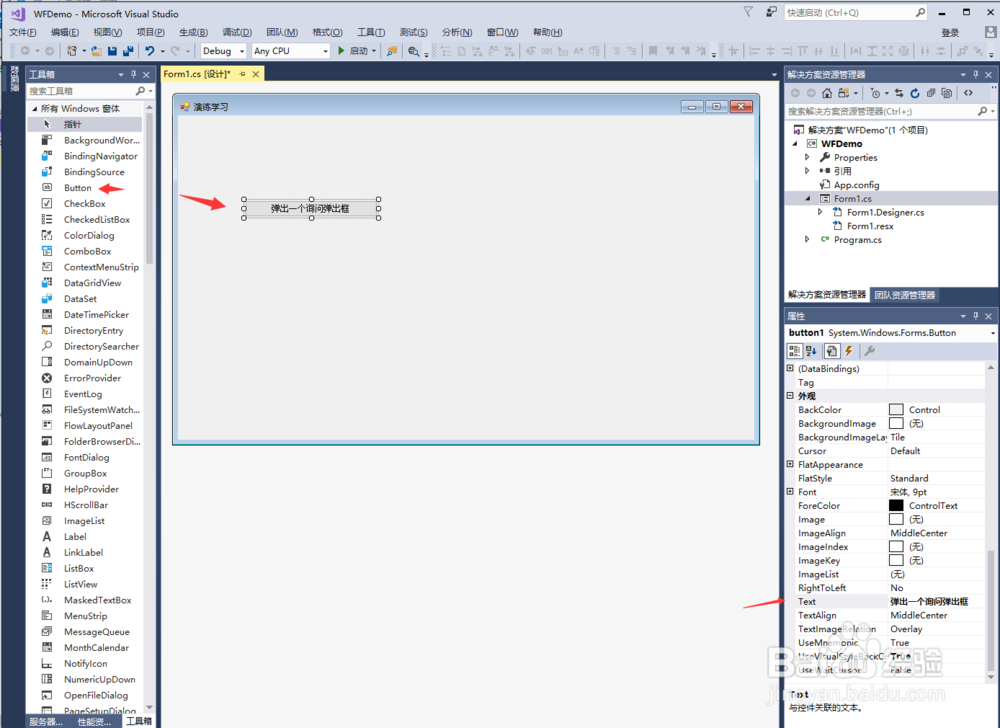Screen dimensions: 1000x728
Task: Select the DataGridView control in Toolbox
Action: 92,283
